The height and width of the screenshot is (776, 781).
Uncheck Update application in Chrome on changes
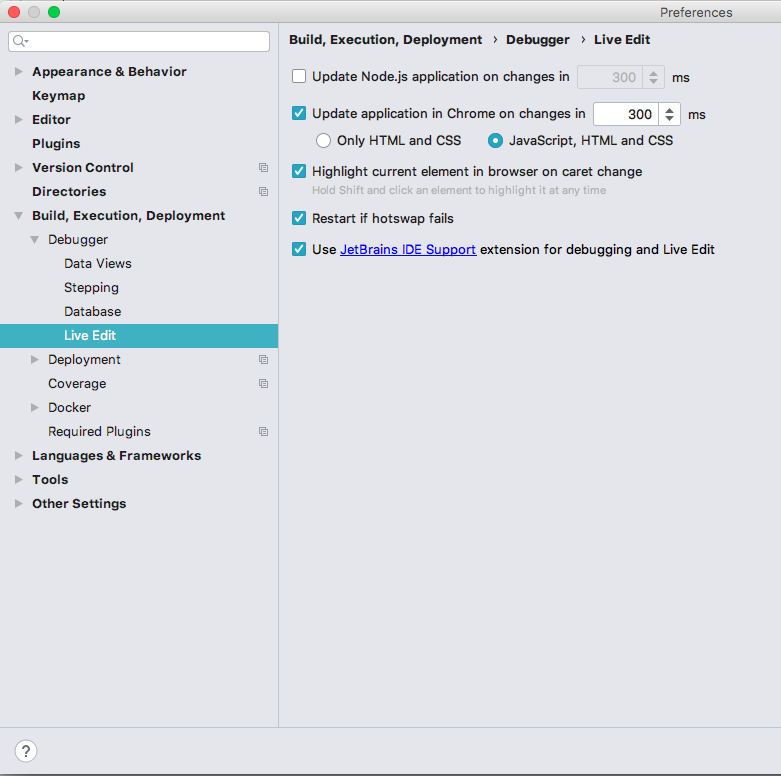tap(299, 113)
